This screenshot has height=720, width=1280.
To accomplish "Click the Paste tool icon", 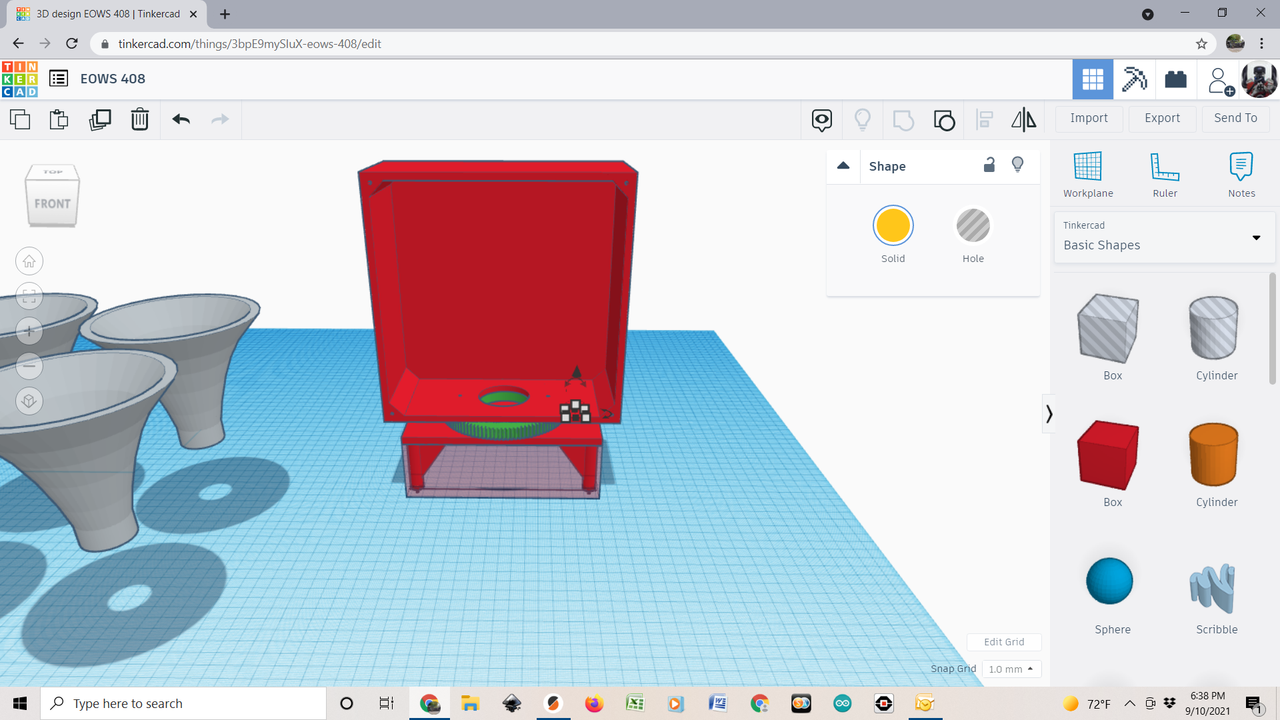I will pyautogui.click(x=59, y=119).
